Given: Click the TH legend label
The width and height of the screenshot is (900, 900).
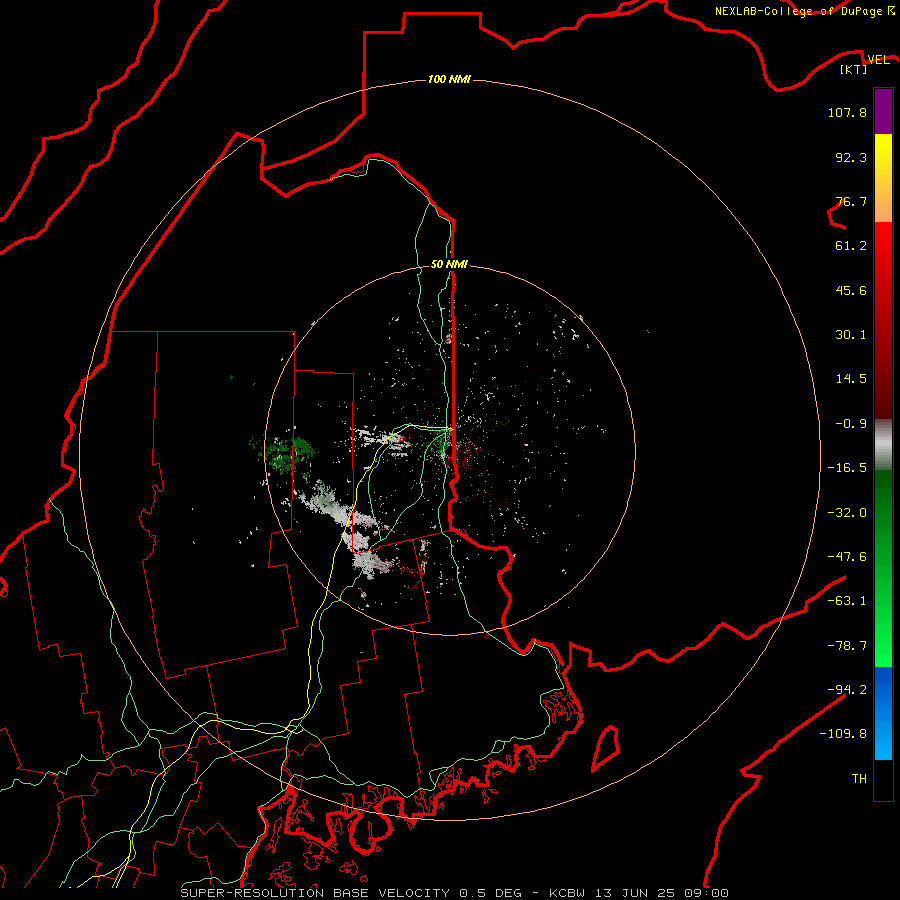Looking at the screenshot, I should [859, 778].
